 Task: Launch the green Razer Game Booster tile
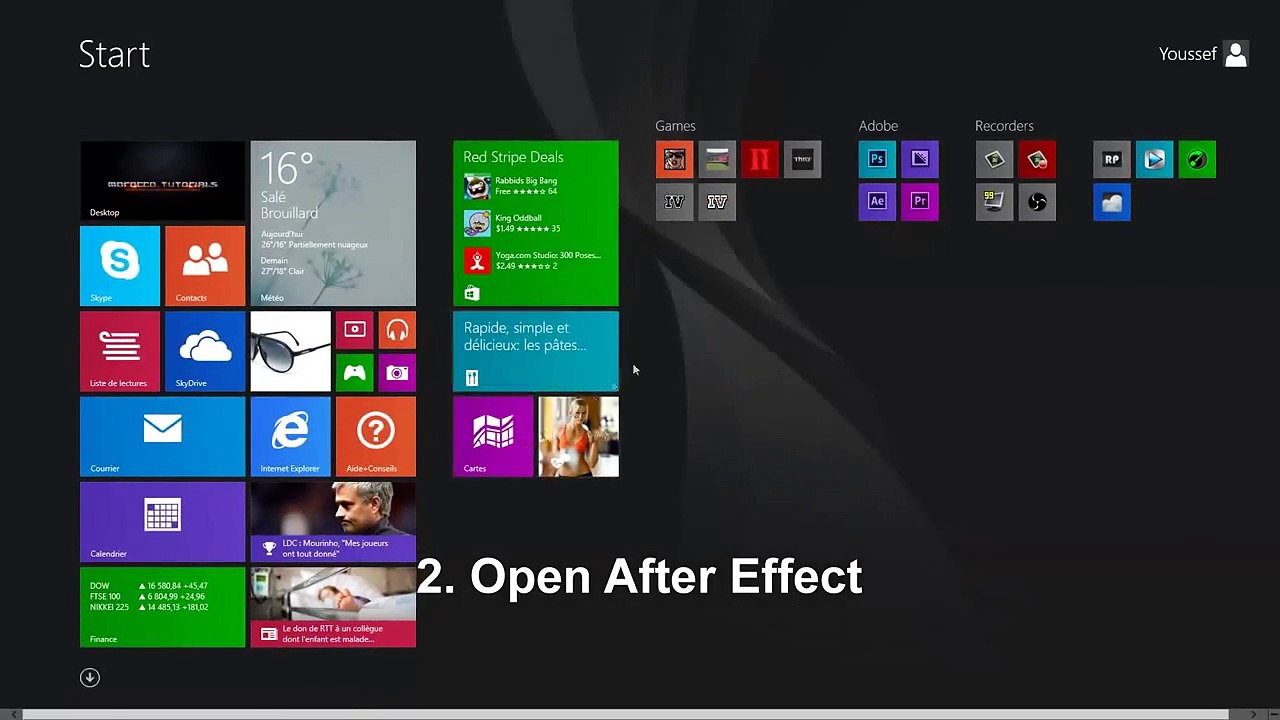tap(1197, 159)
